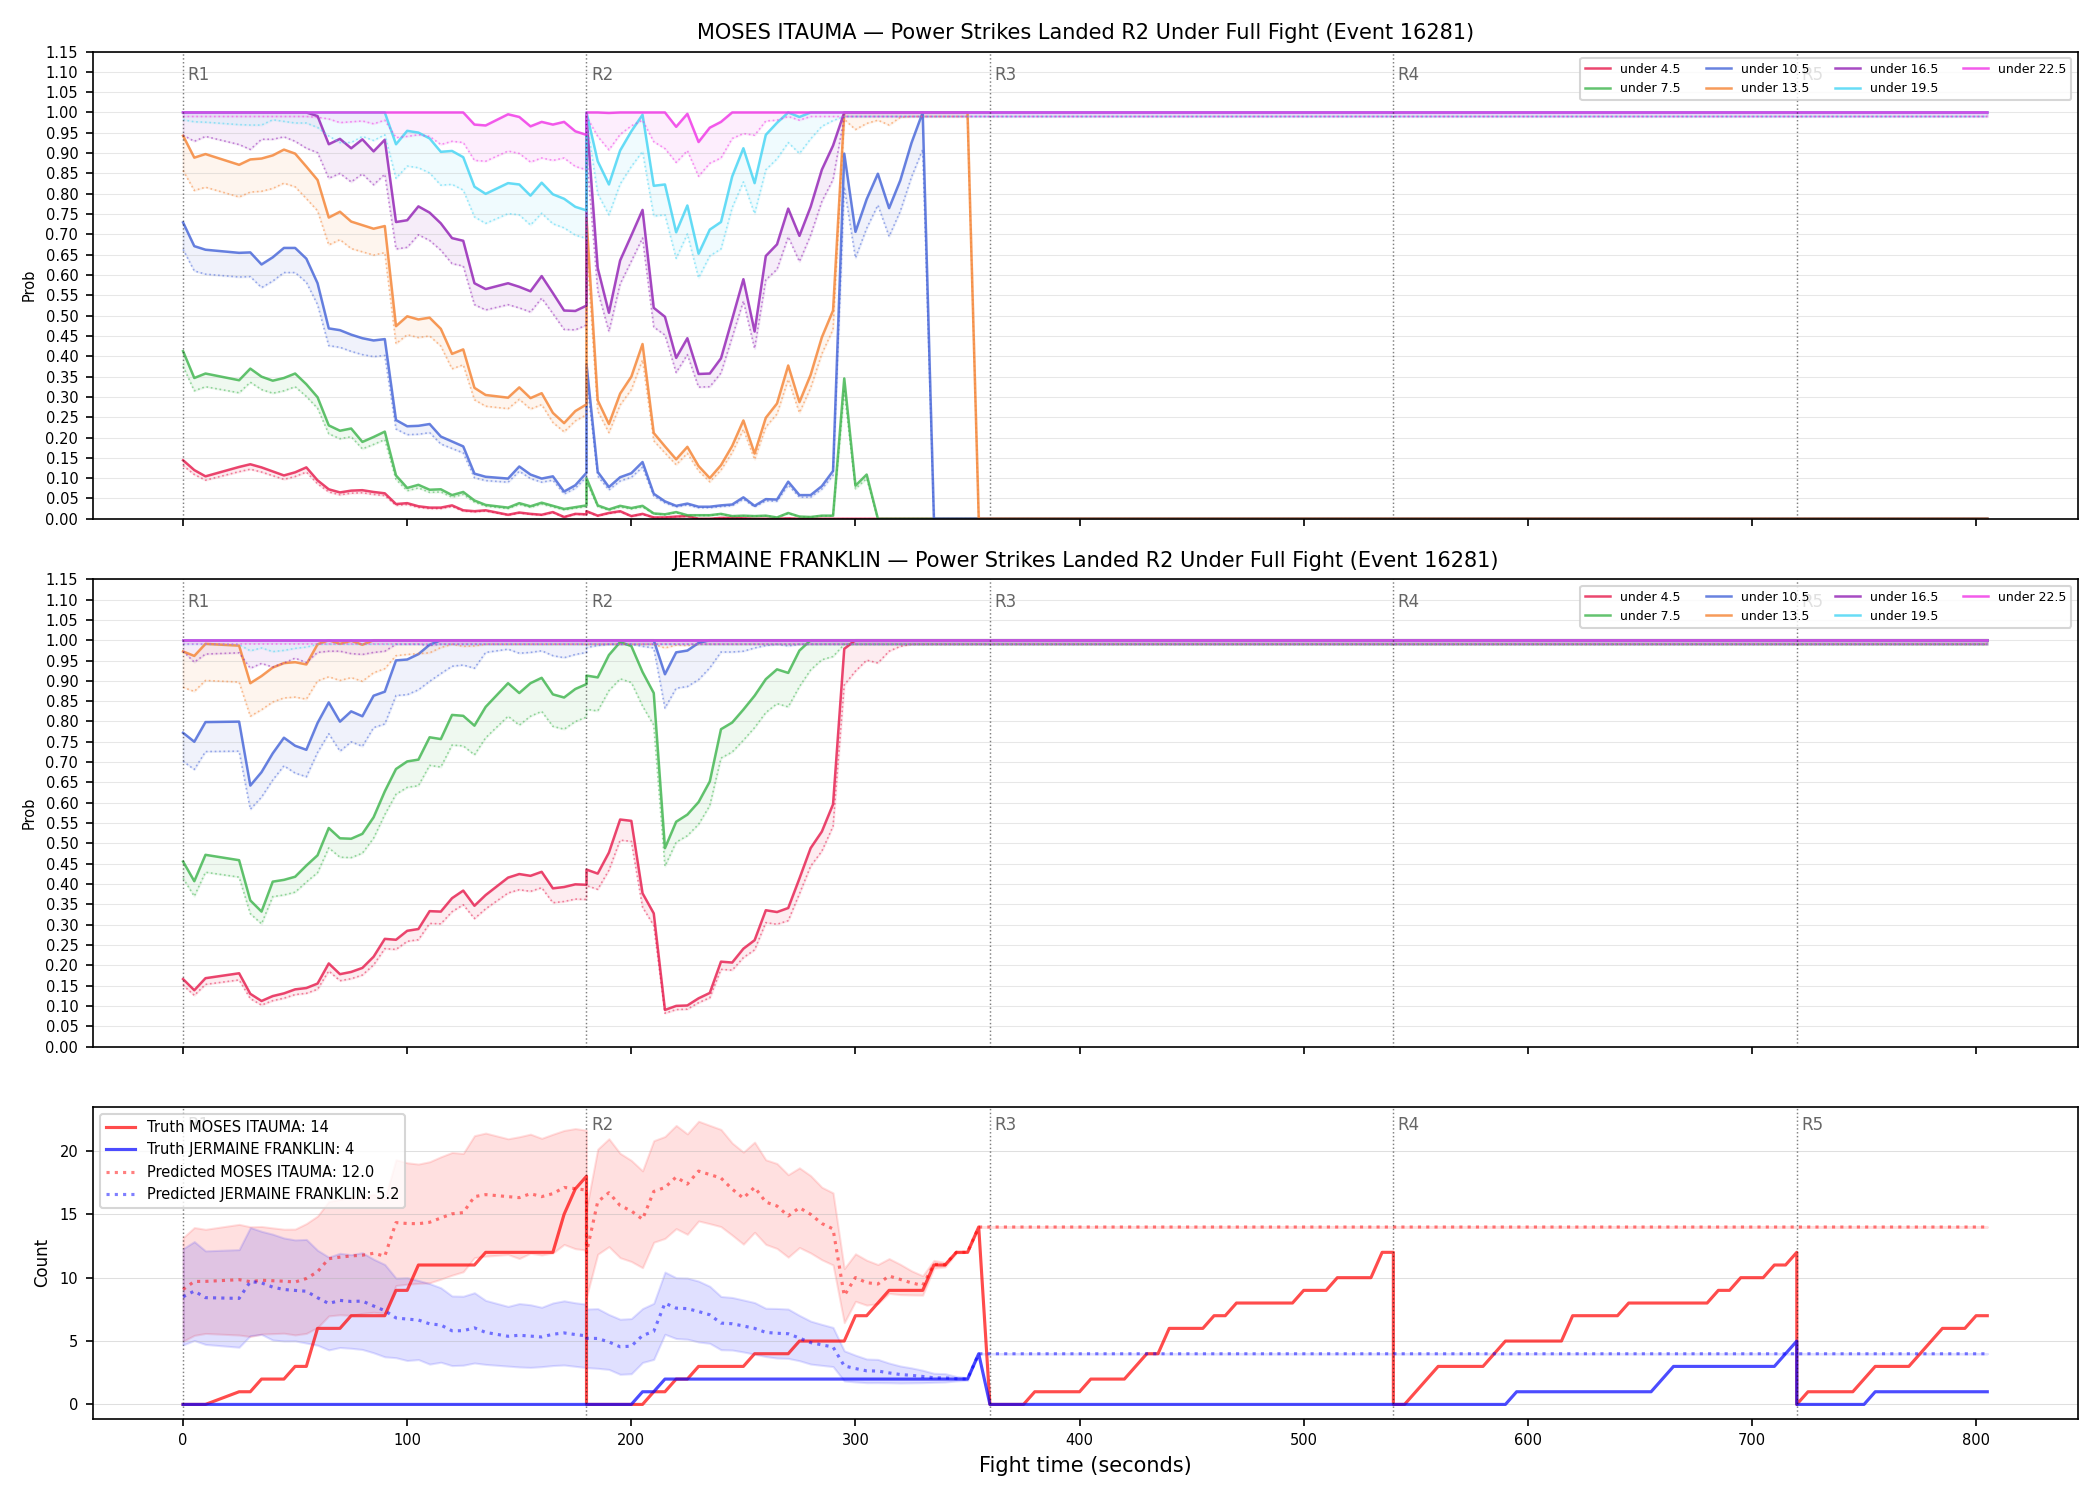Select 'under 19.5' label in Moses Itauma legend
The height and width of the screenshot is (1500, 2100).
(1904, 88)
